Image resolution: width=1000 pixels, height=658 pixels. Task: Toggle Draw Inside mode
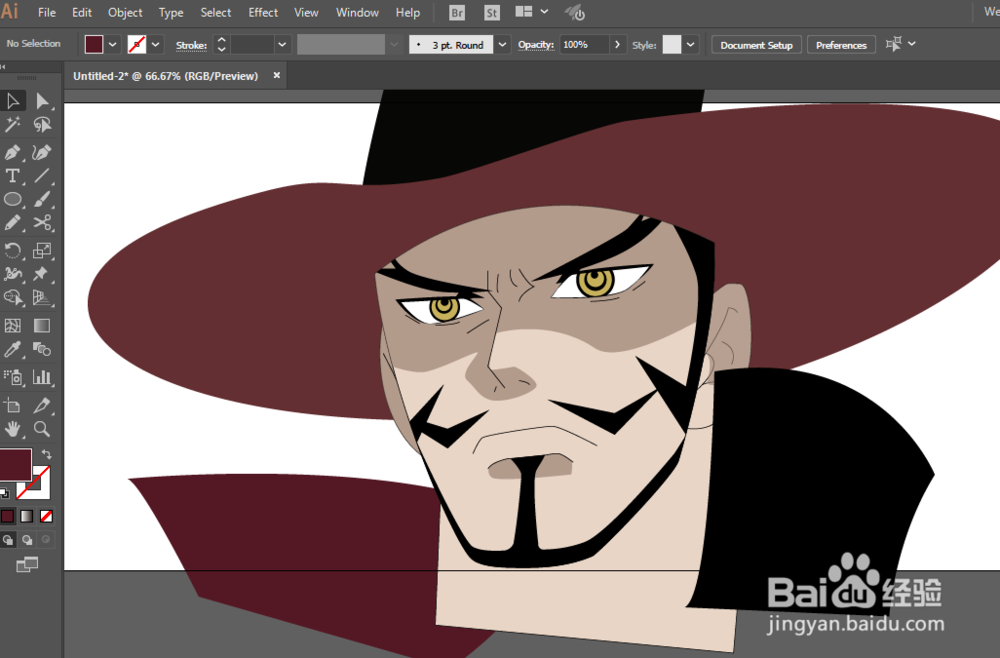coord(46,540)
